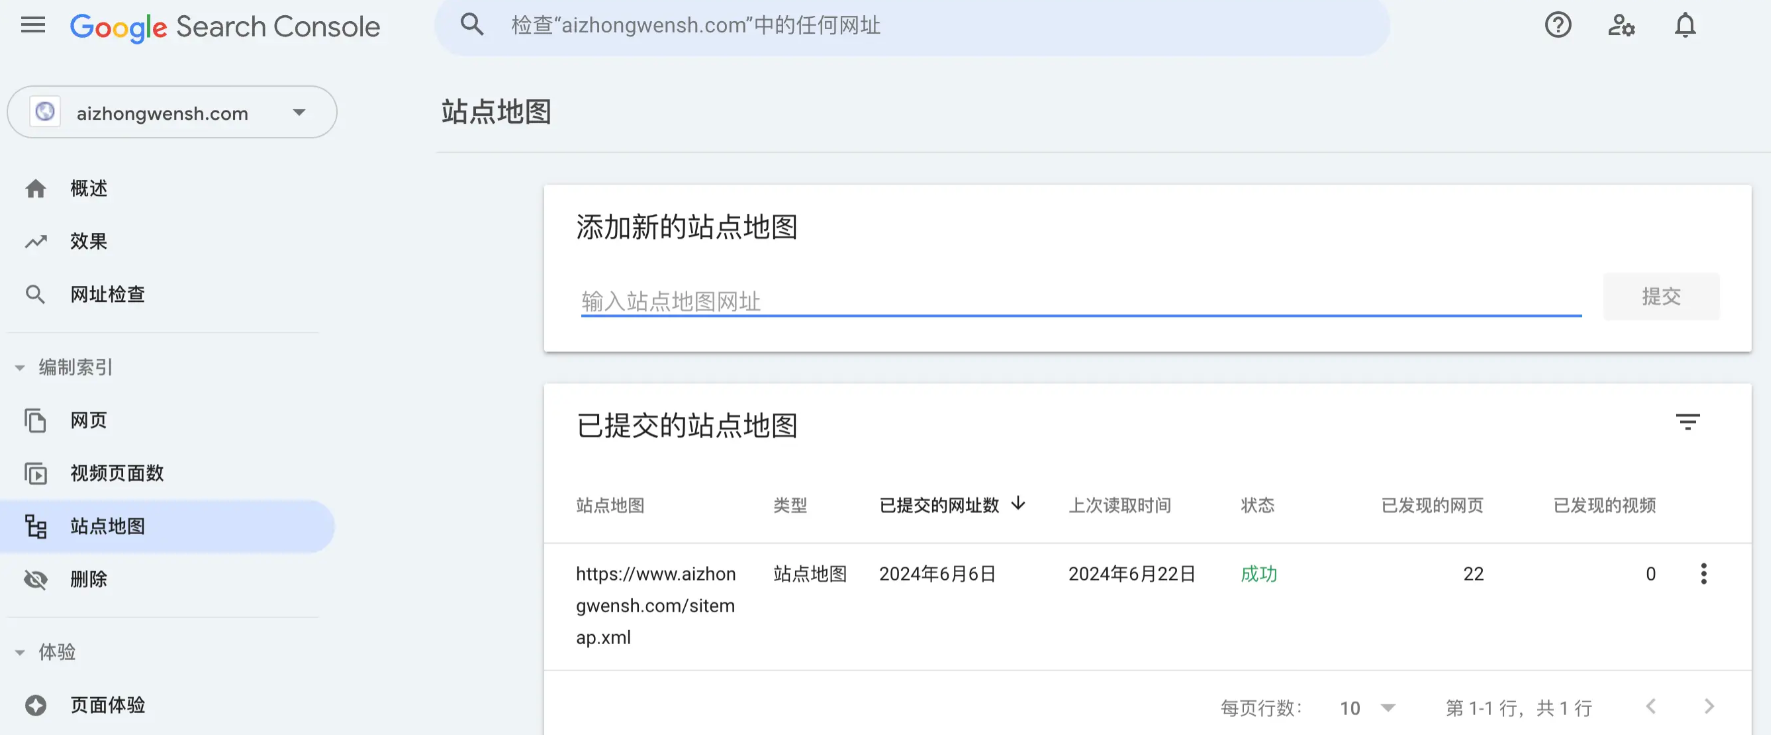The image size is (1771, 735).
Task: Click the 已发现的视频 column header
Action: (1604, 505)
